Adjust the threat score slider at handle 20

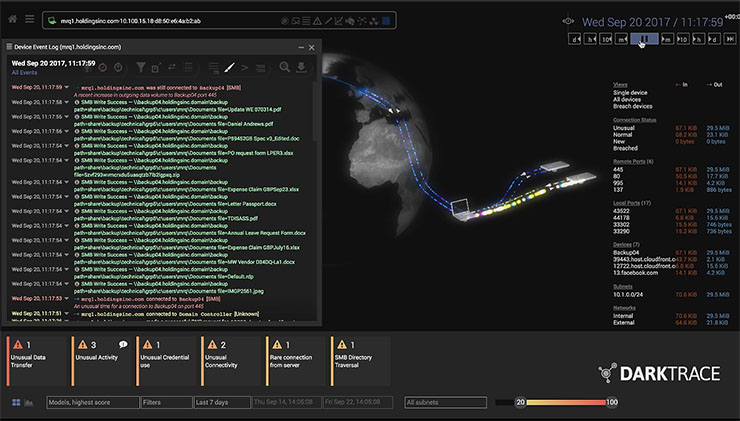(x=520, y=402)
